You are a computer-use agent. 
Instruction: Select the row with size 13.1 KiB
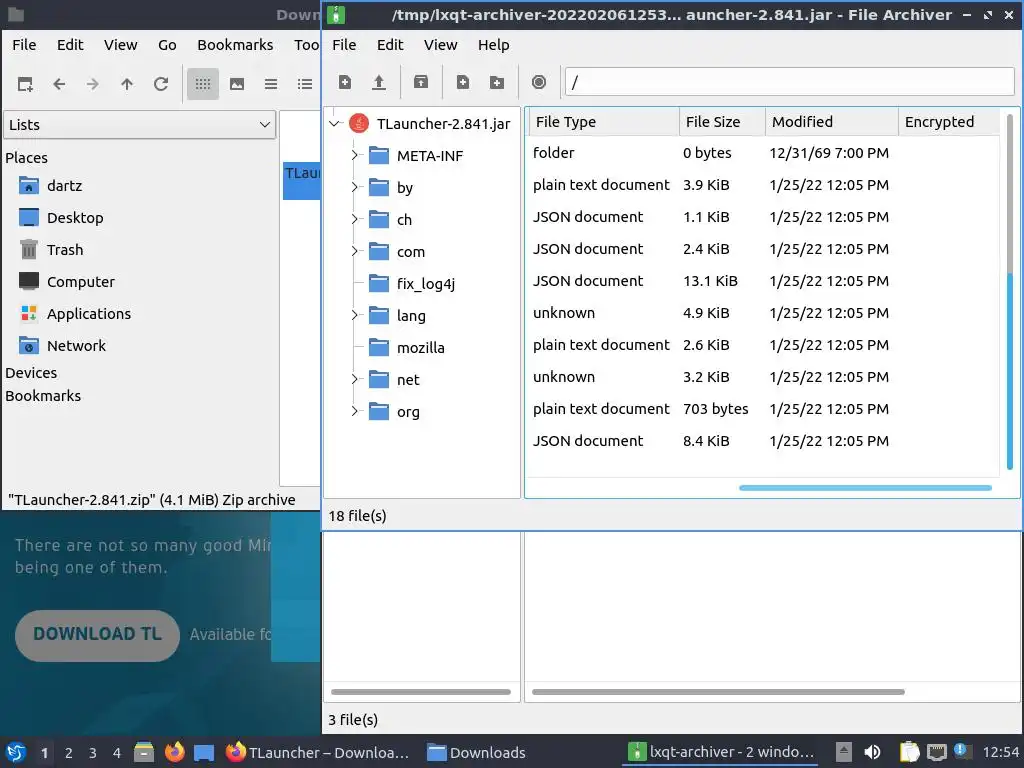(761, 281)
